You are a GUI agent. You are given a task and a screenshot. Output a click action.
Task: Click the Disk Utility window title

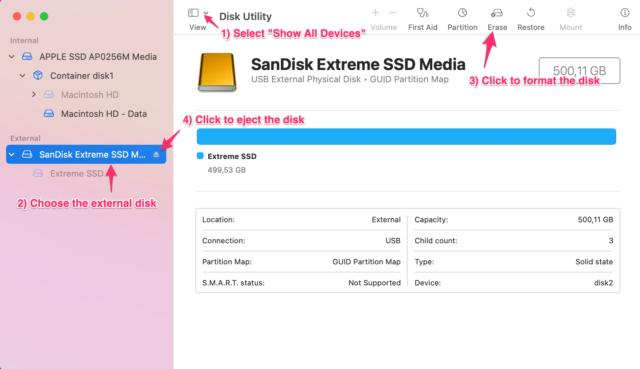click(245, 16)
